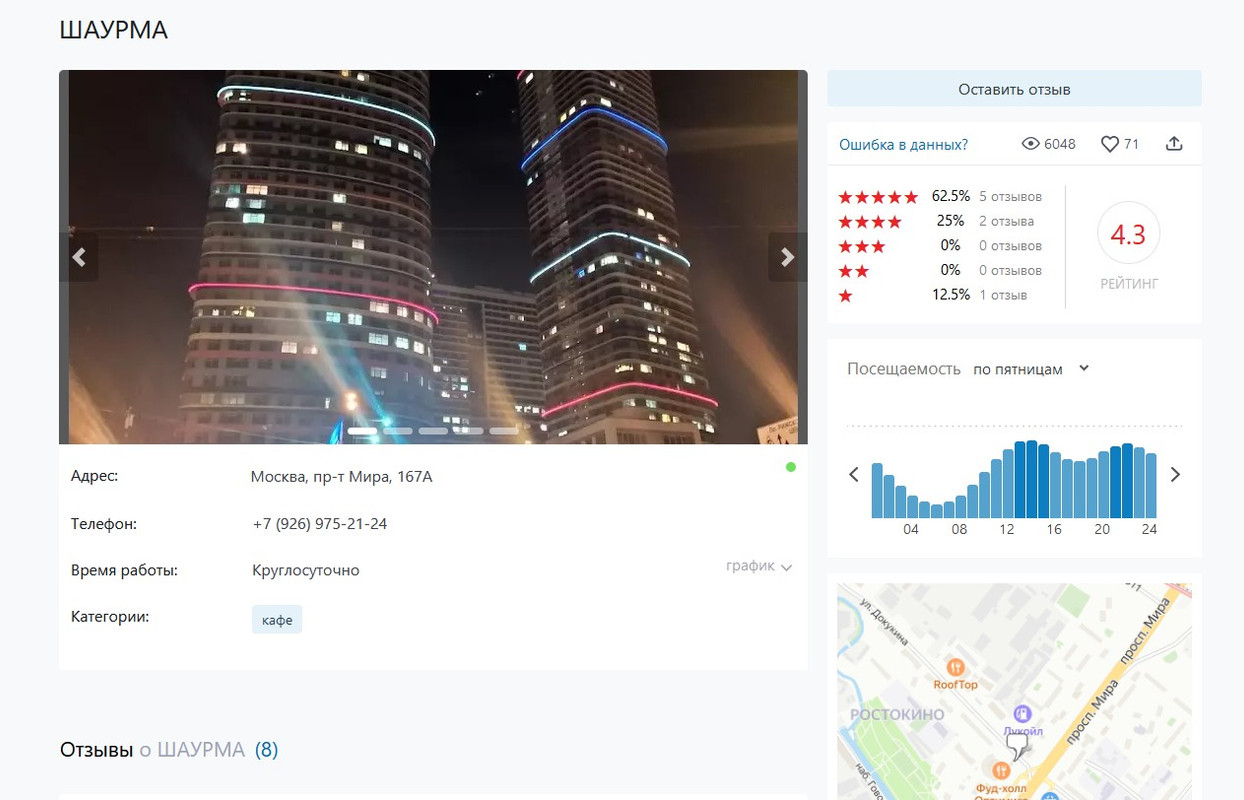Click RoofTop restaurant marker on map
The height and width of the screenshot is (800, 1244).
coord(955,667)
